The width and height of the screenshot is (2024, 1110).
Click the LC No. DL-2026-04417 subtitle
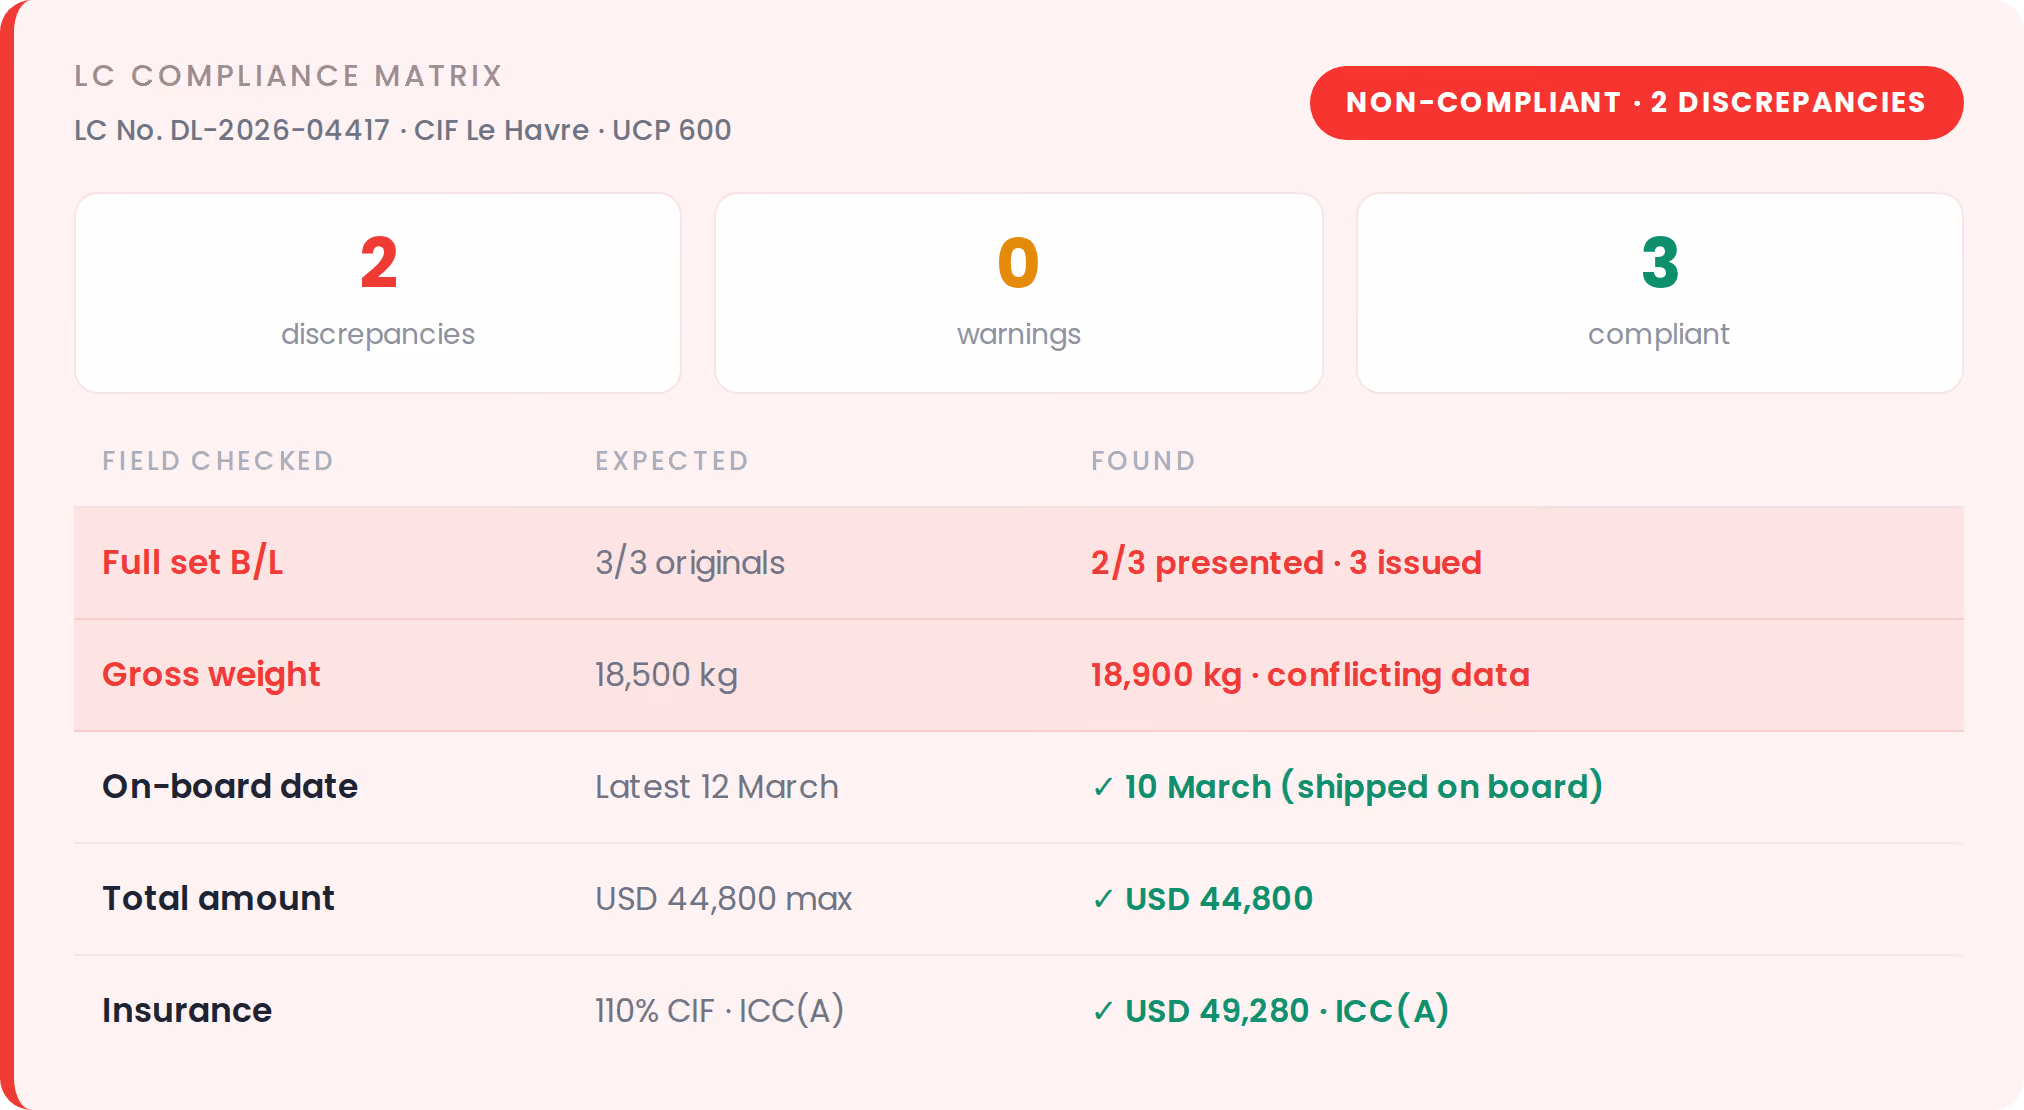tap(403, 130)
